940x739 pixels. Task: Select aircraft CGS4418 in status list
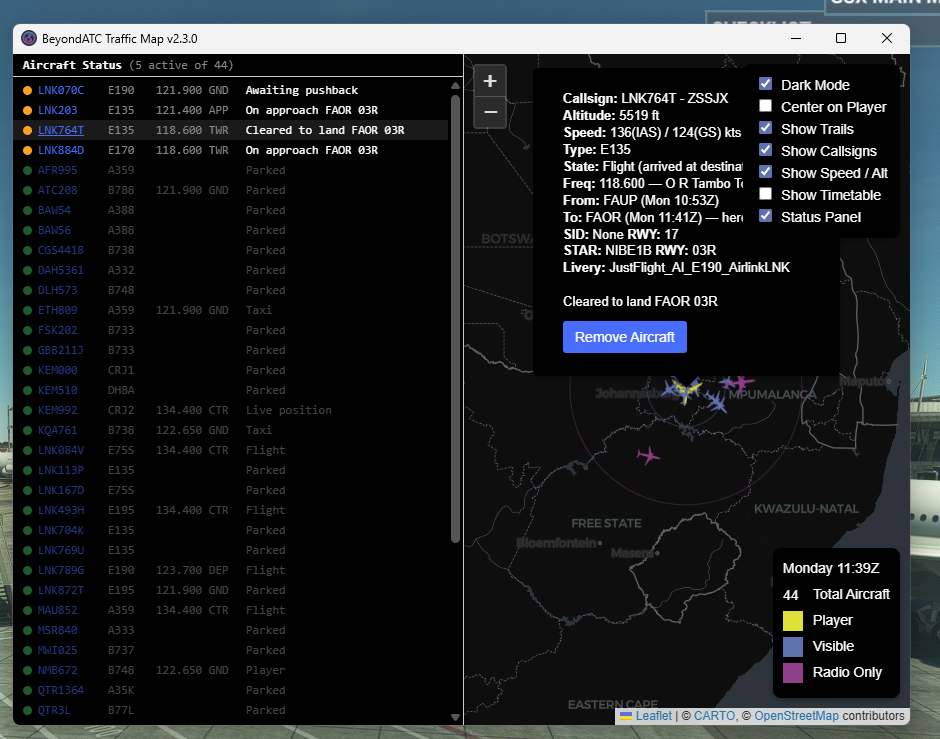(61, 250)
